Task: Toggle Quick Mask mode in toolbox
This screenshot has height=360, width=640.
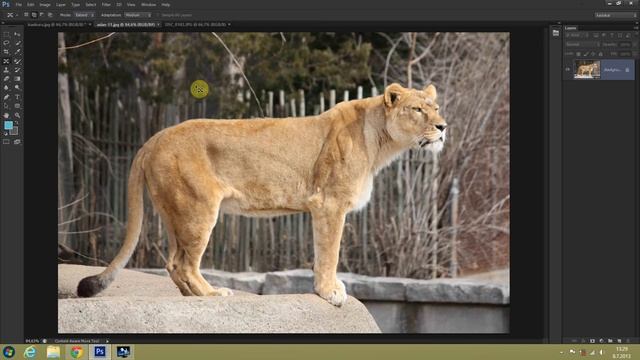Action: click(6, 142)
